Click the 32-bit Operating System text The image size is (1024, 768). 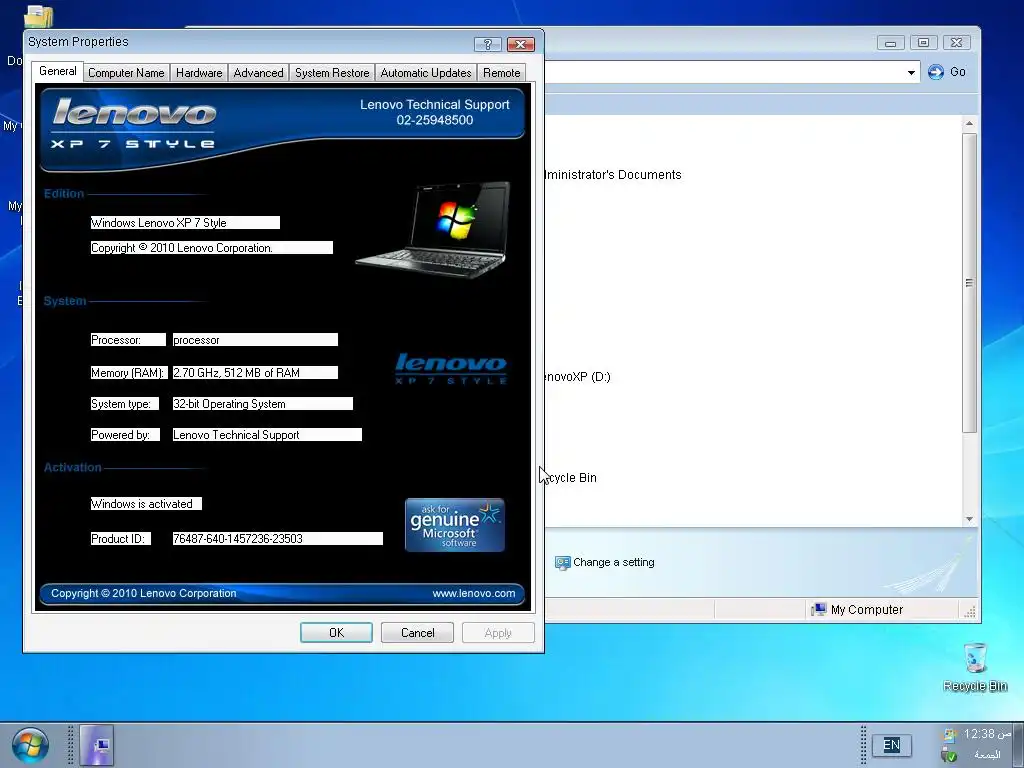pos(229,404)
